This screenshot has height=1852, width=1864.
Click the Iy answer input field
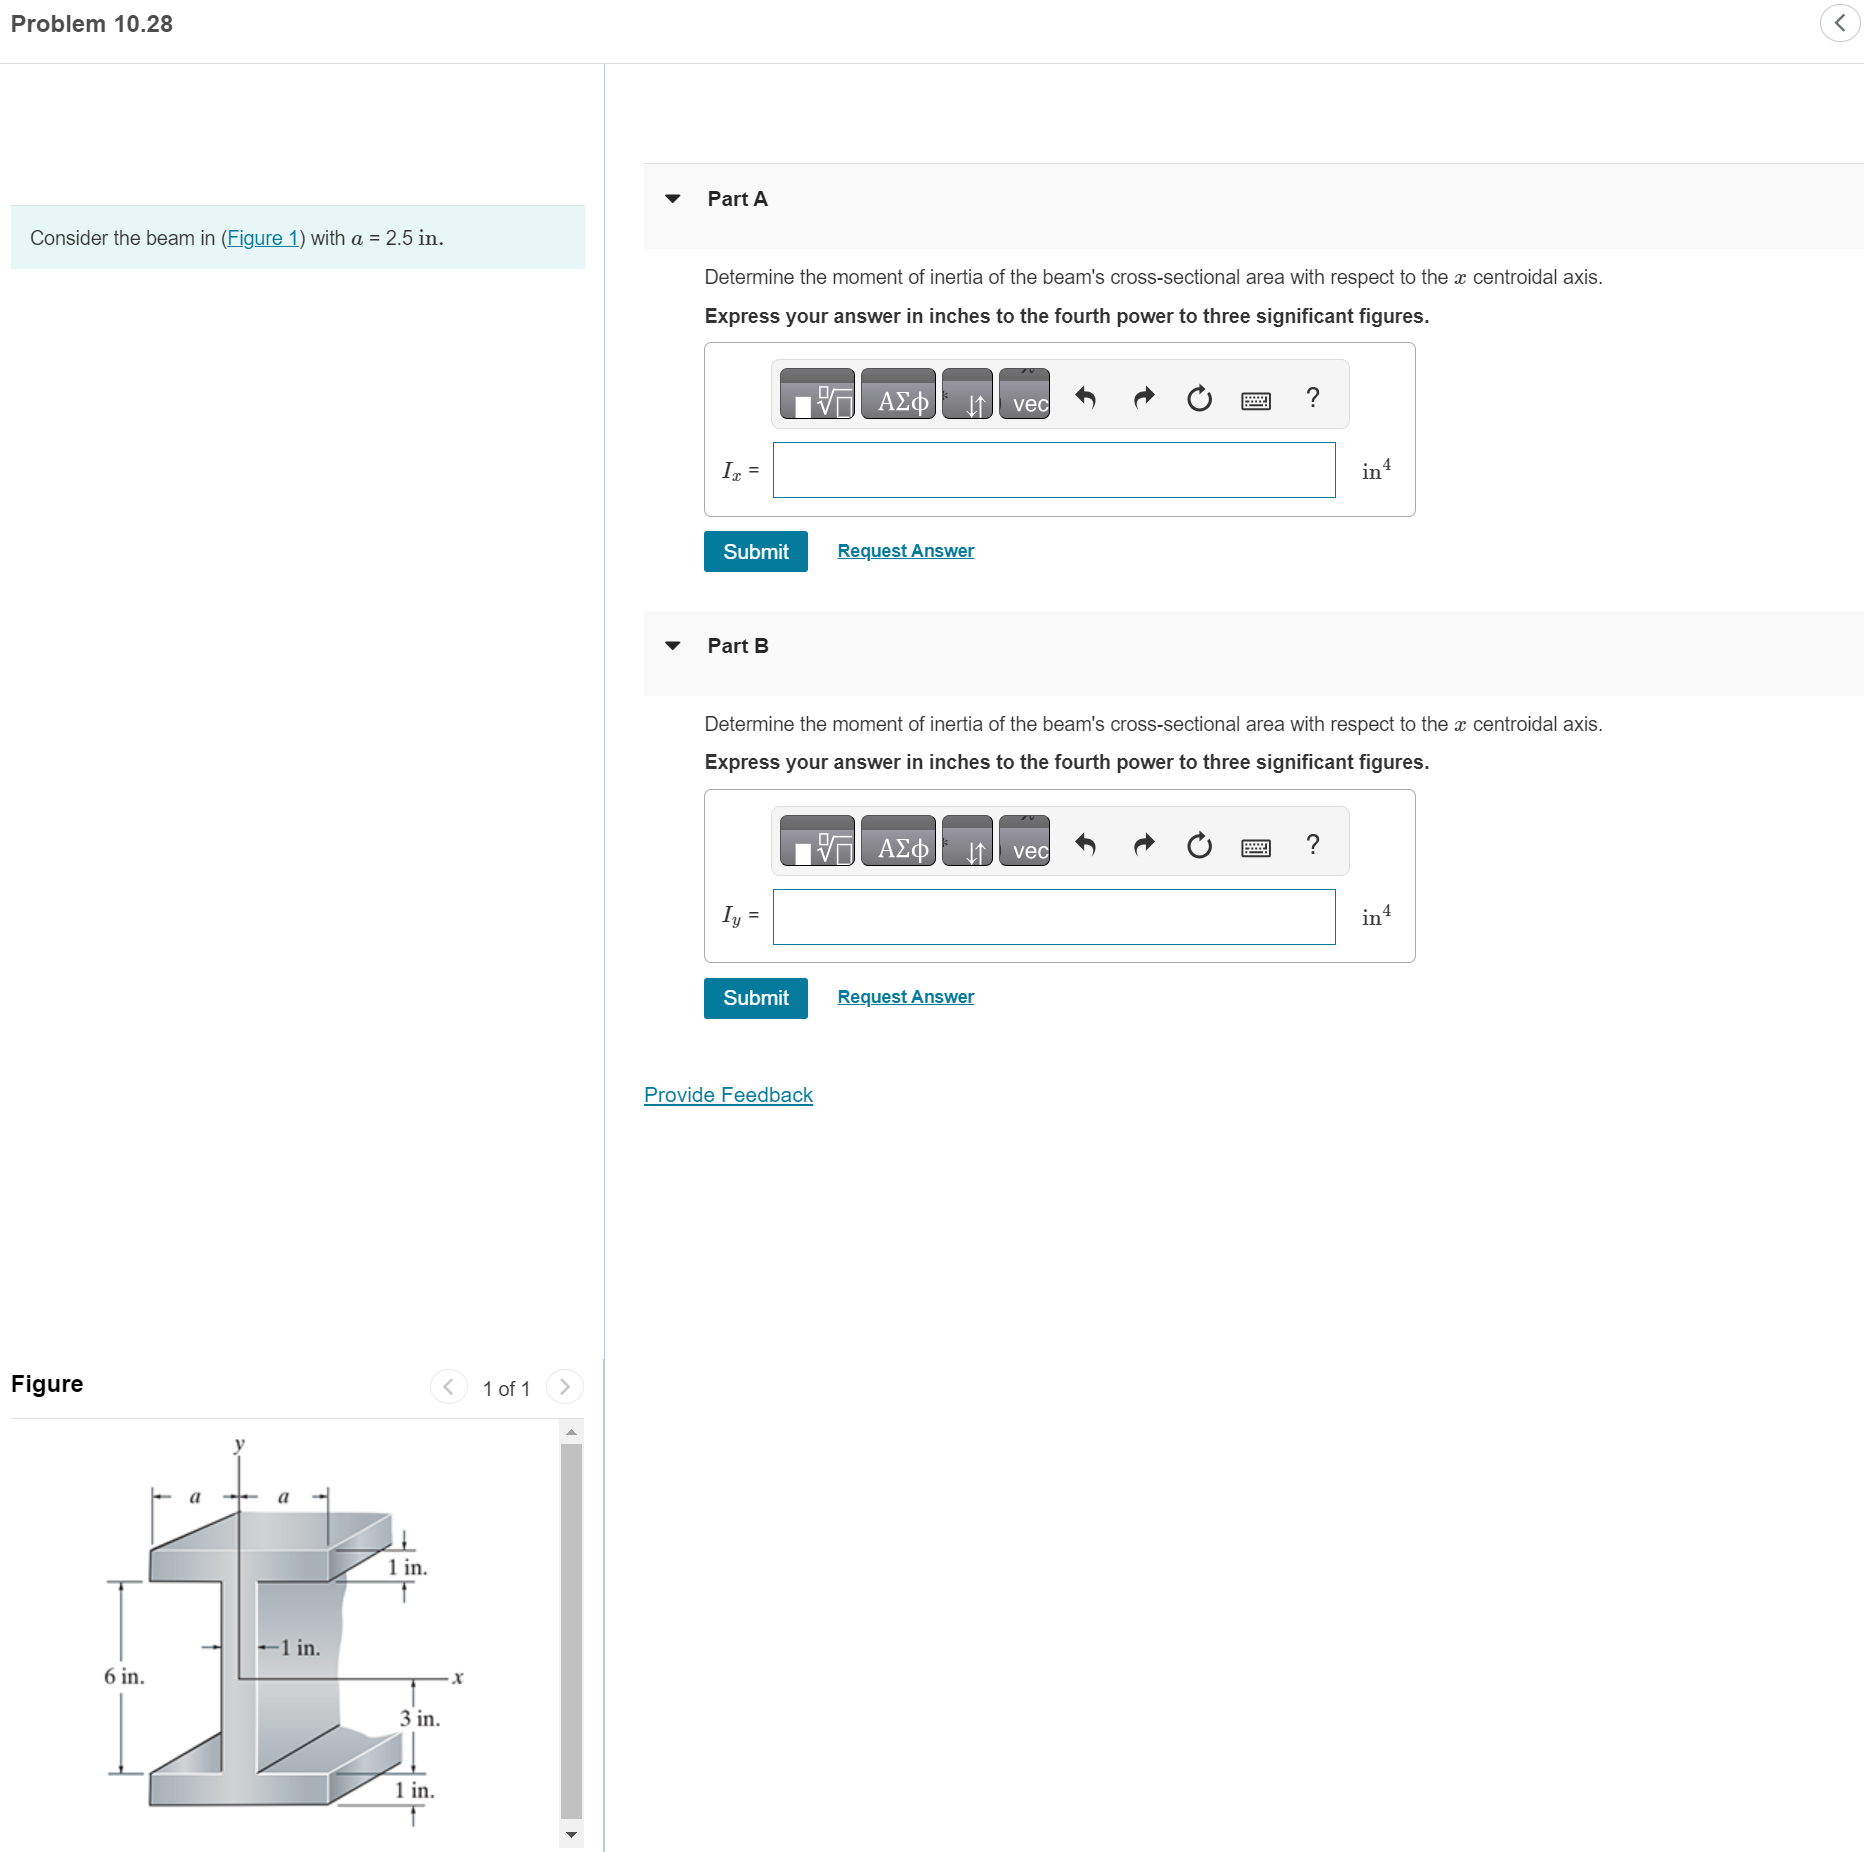point(1054,917)
